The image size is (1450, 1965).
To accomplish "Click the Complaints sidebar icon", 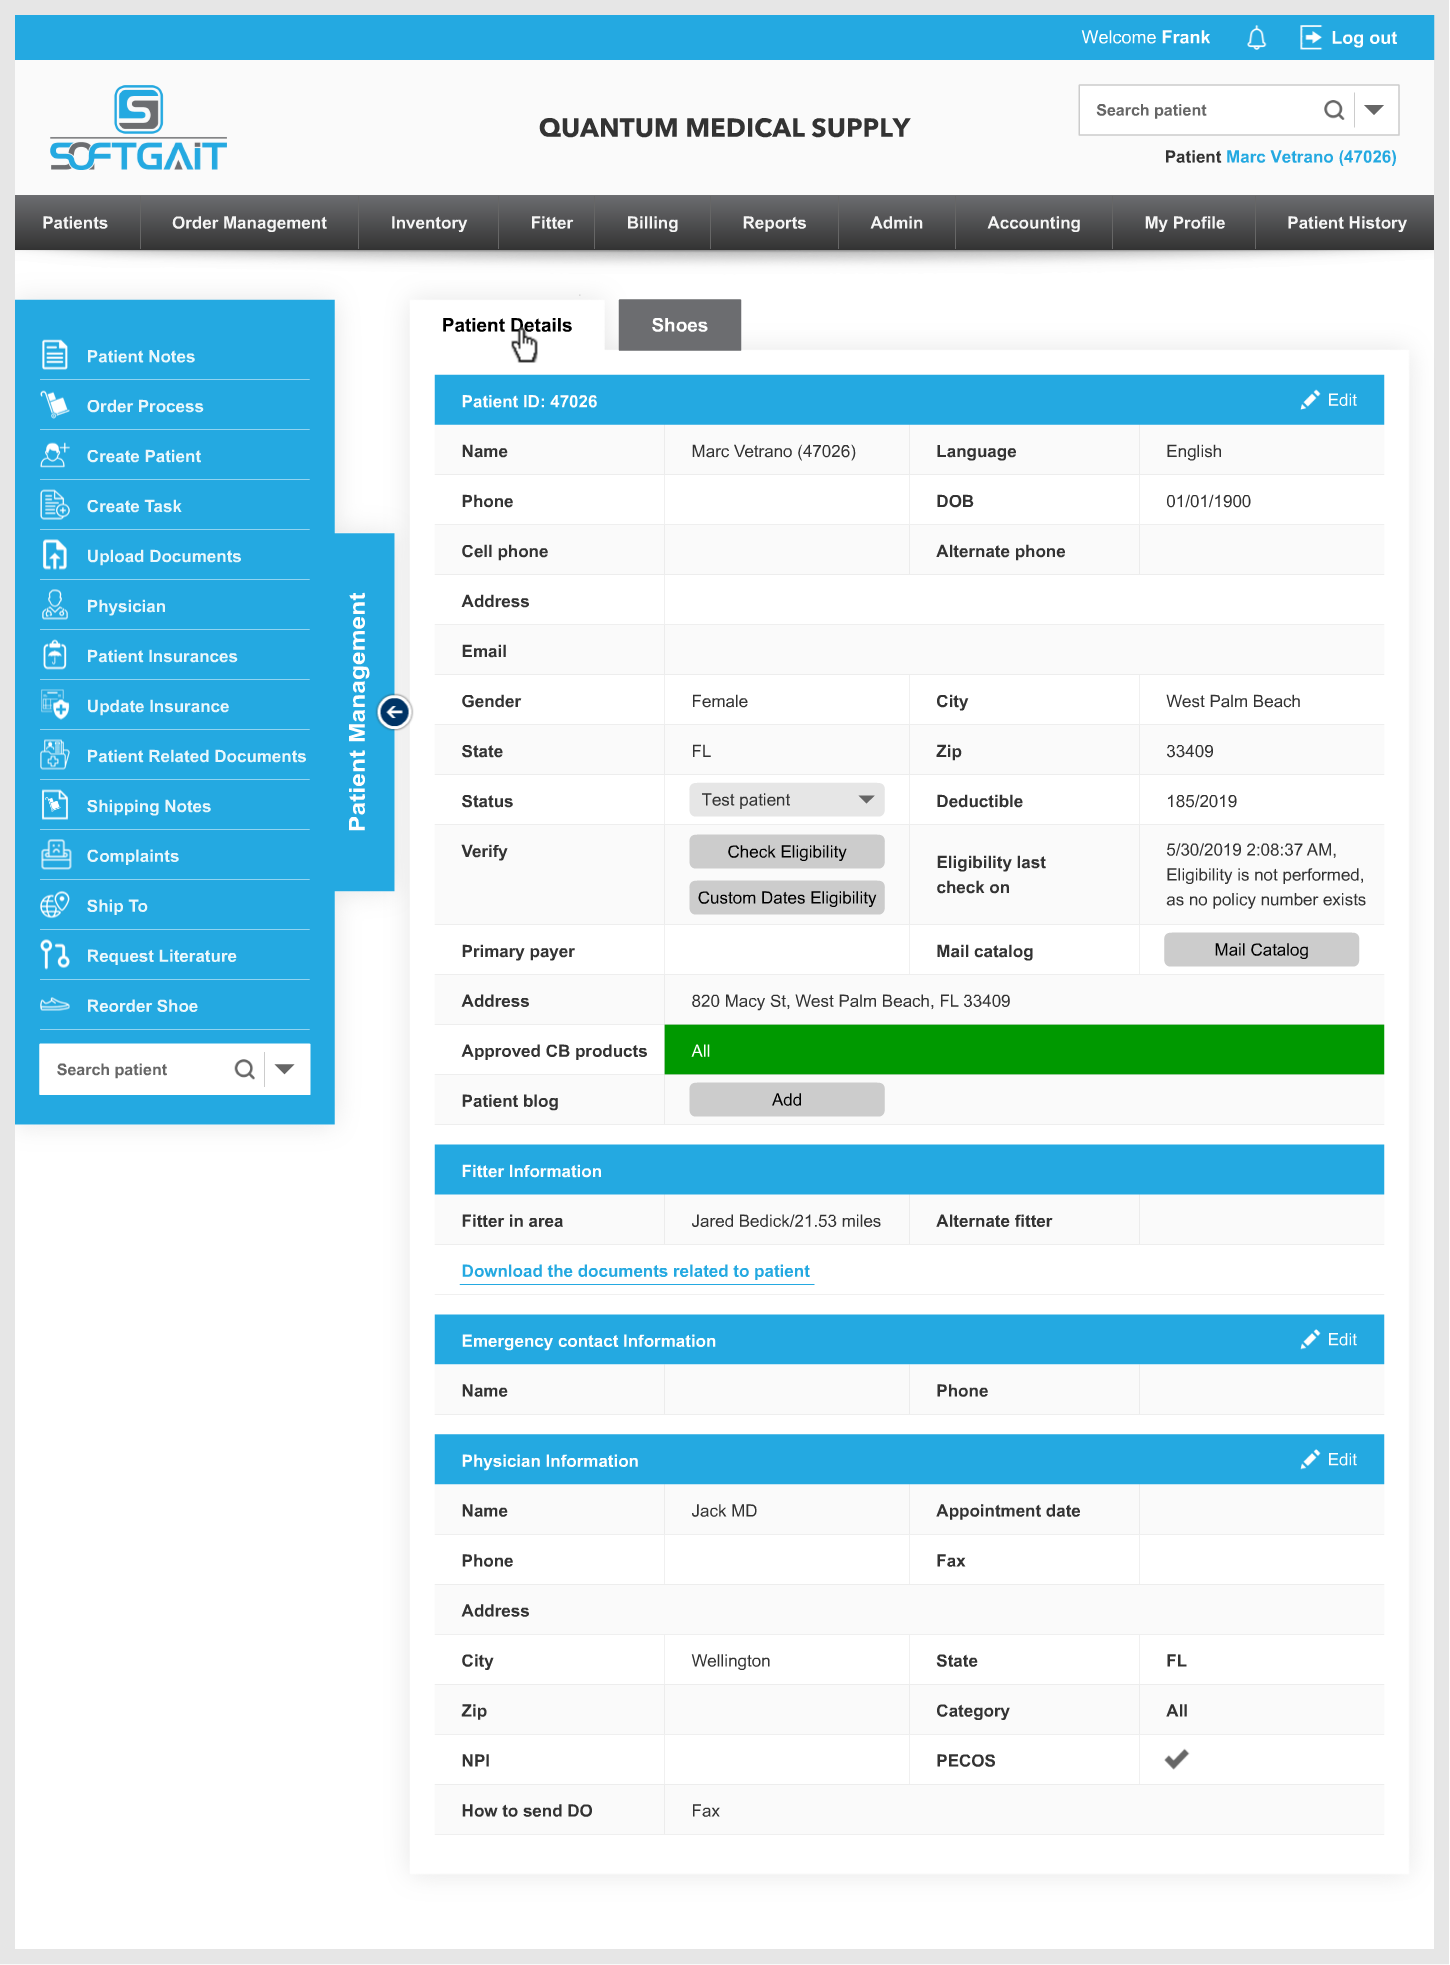I will click(55, 855).
